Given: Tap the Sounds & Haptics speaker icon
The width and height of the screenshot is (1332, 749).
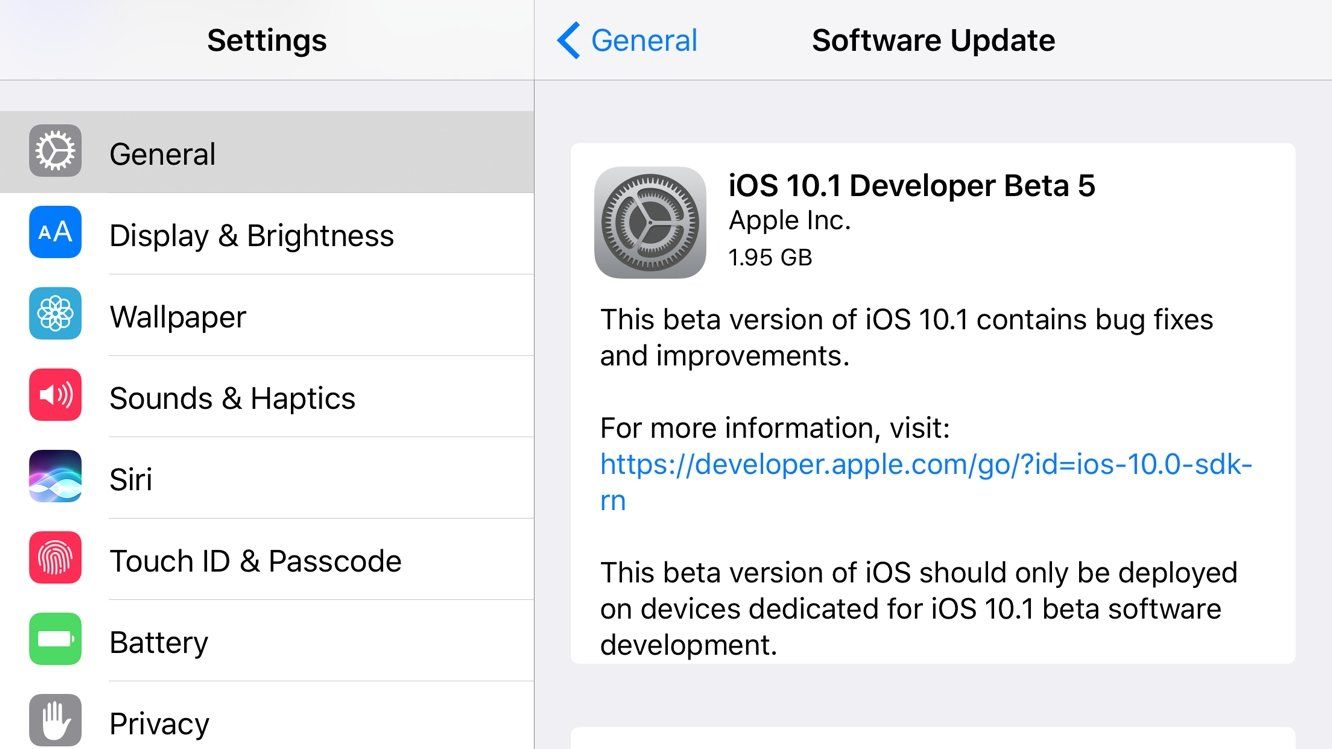Looking at the screenshot, I should point(55,395).
